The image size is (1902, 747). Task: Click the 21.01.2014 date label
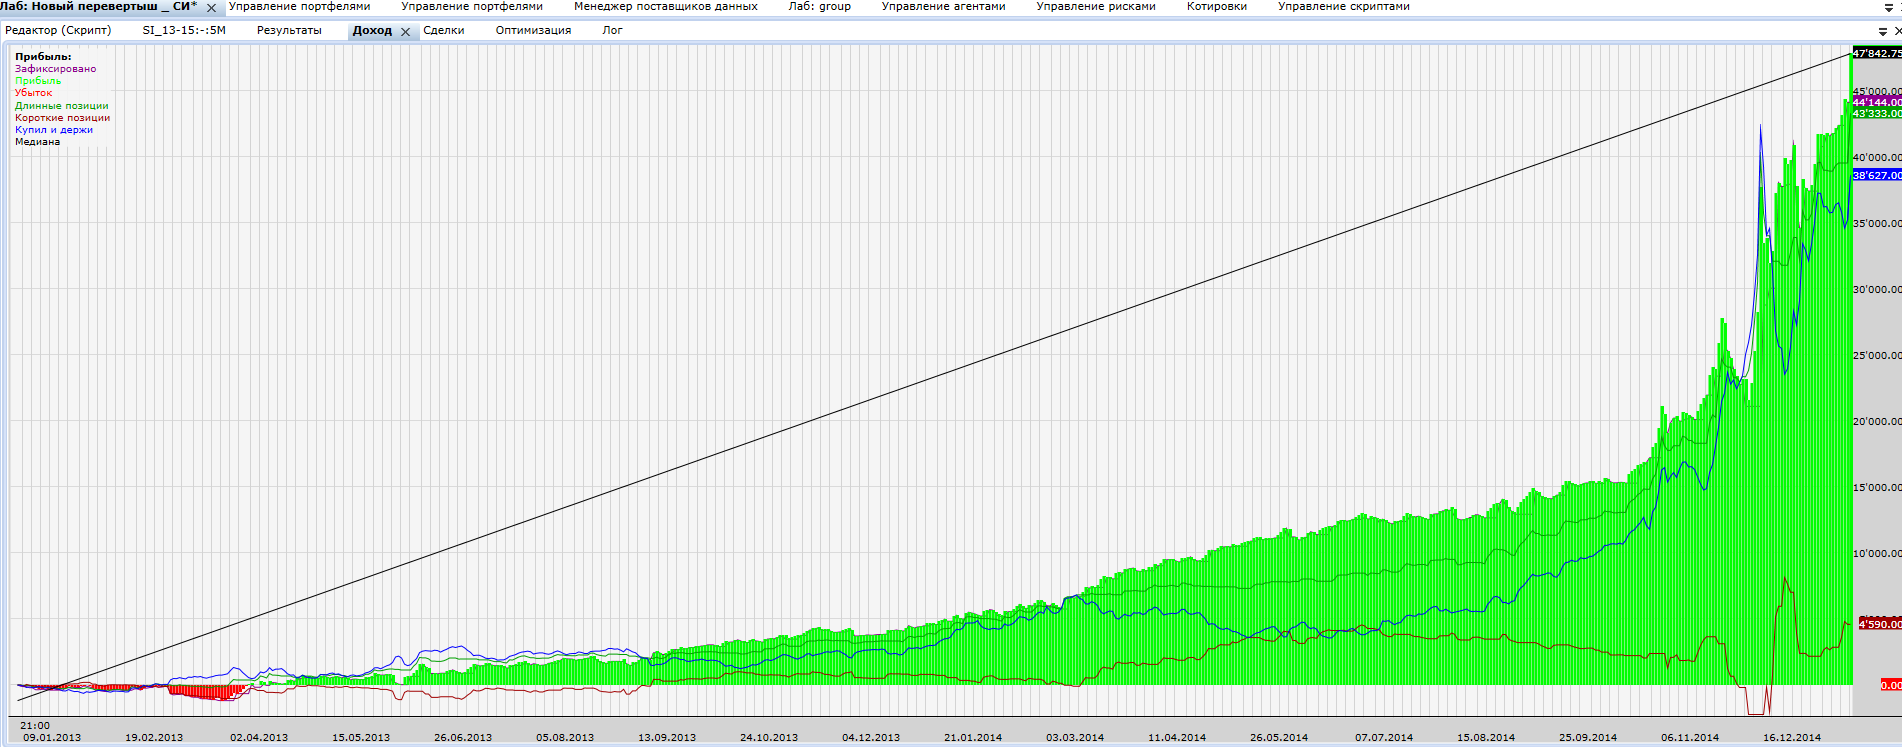click(x=973, y=738)
